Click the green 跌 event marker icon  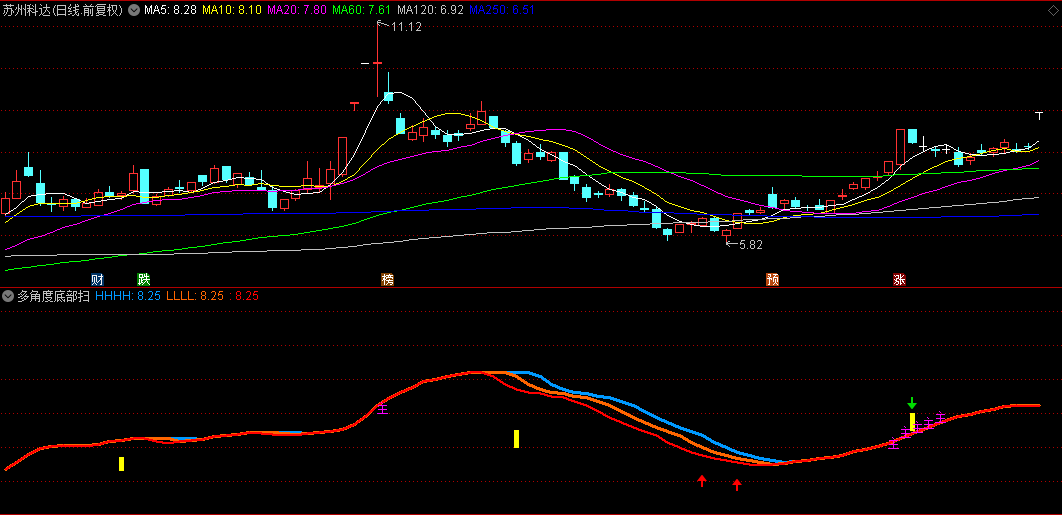144,280
